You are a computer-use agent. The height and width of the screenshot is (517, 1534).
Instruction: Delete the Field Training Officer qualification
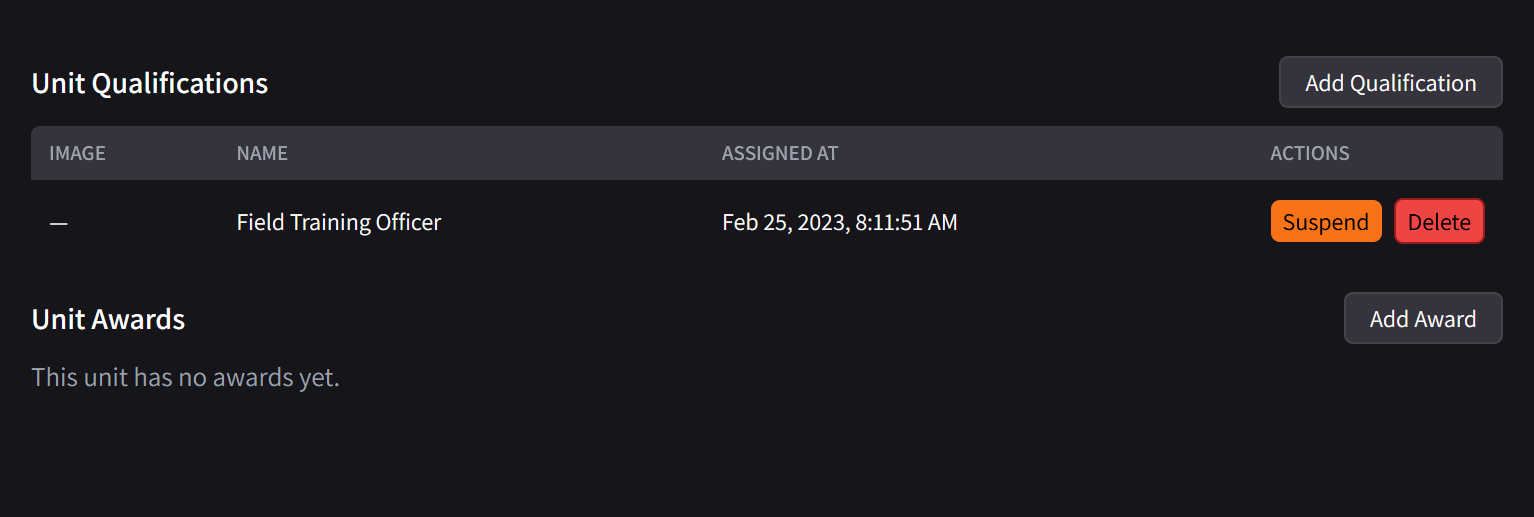(x=1438, y=222)
